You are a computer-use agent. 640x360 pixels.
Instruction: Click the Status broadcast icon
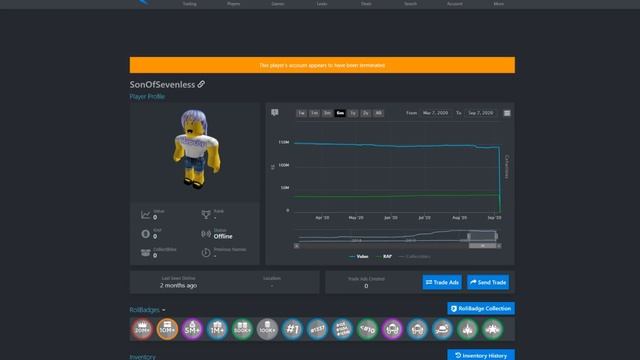click(x=206, y=234)
